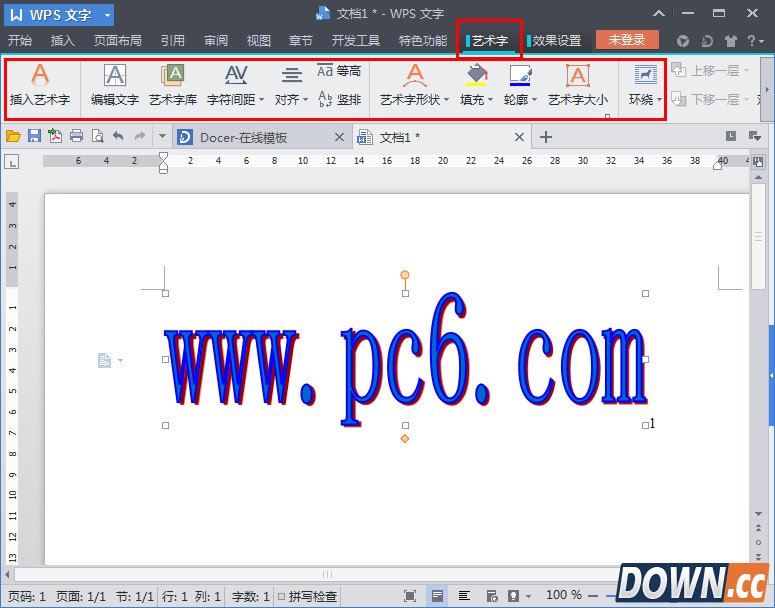
Task: Open the 插入 tab
Action: [63, 41]
